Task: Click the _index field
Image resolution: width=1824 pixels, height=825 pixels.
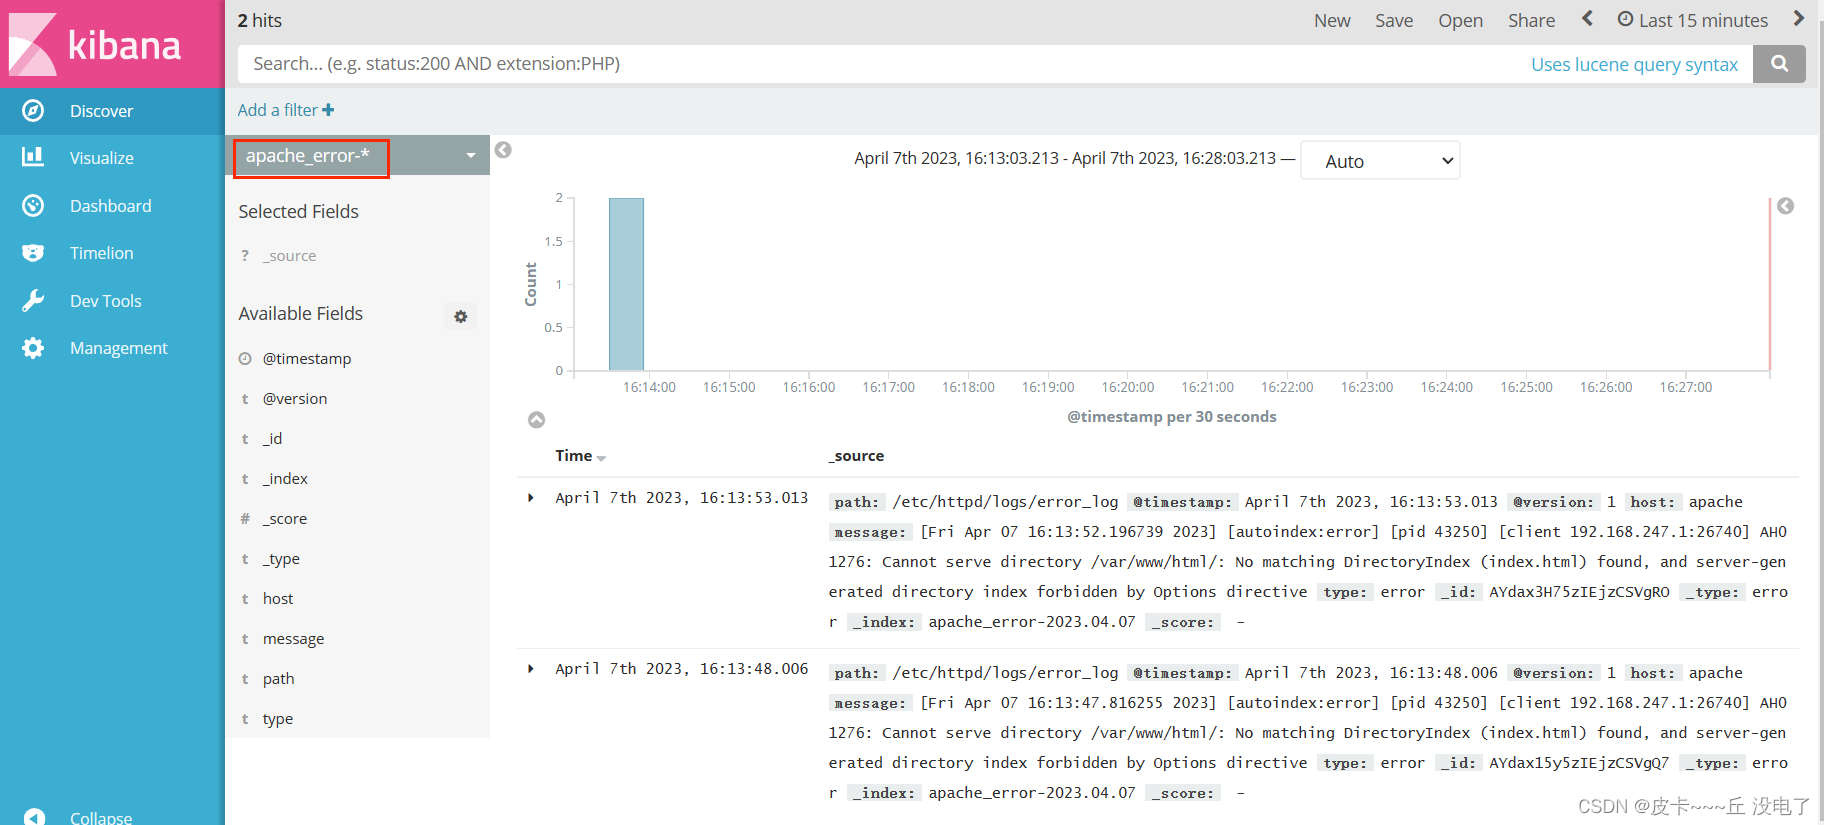Action: 285,479
